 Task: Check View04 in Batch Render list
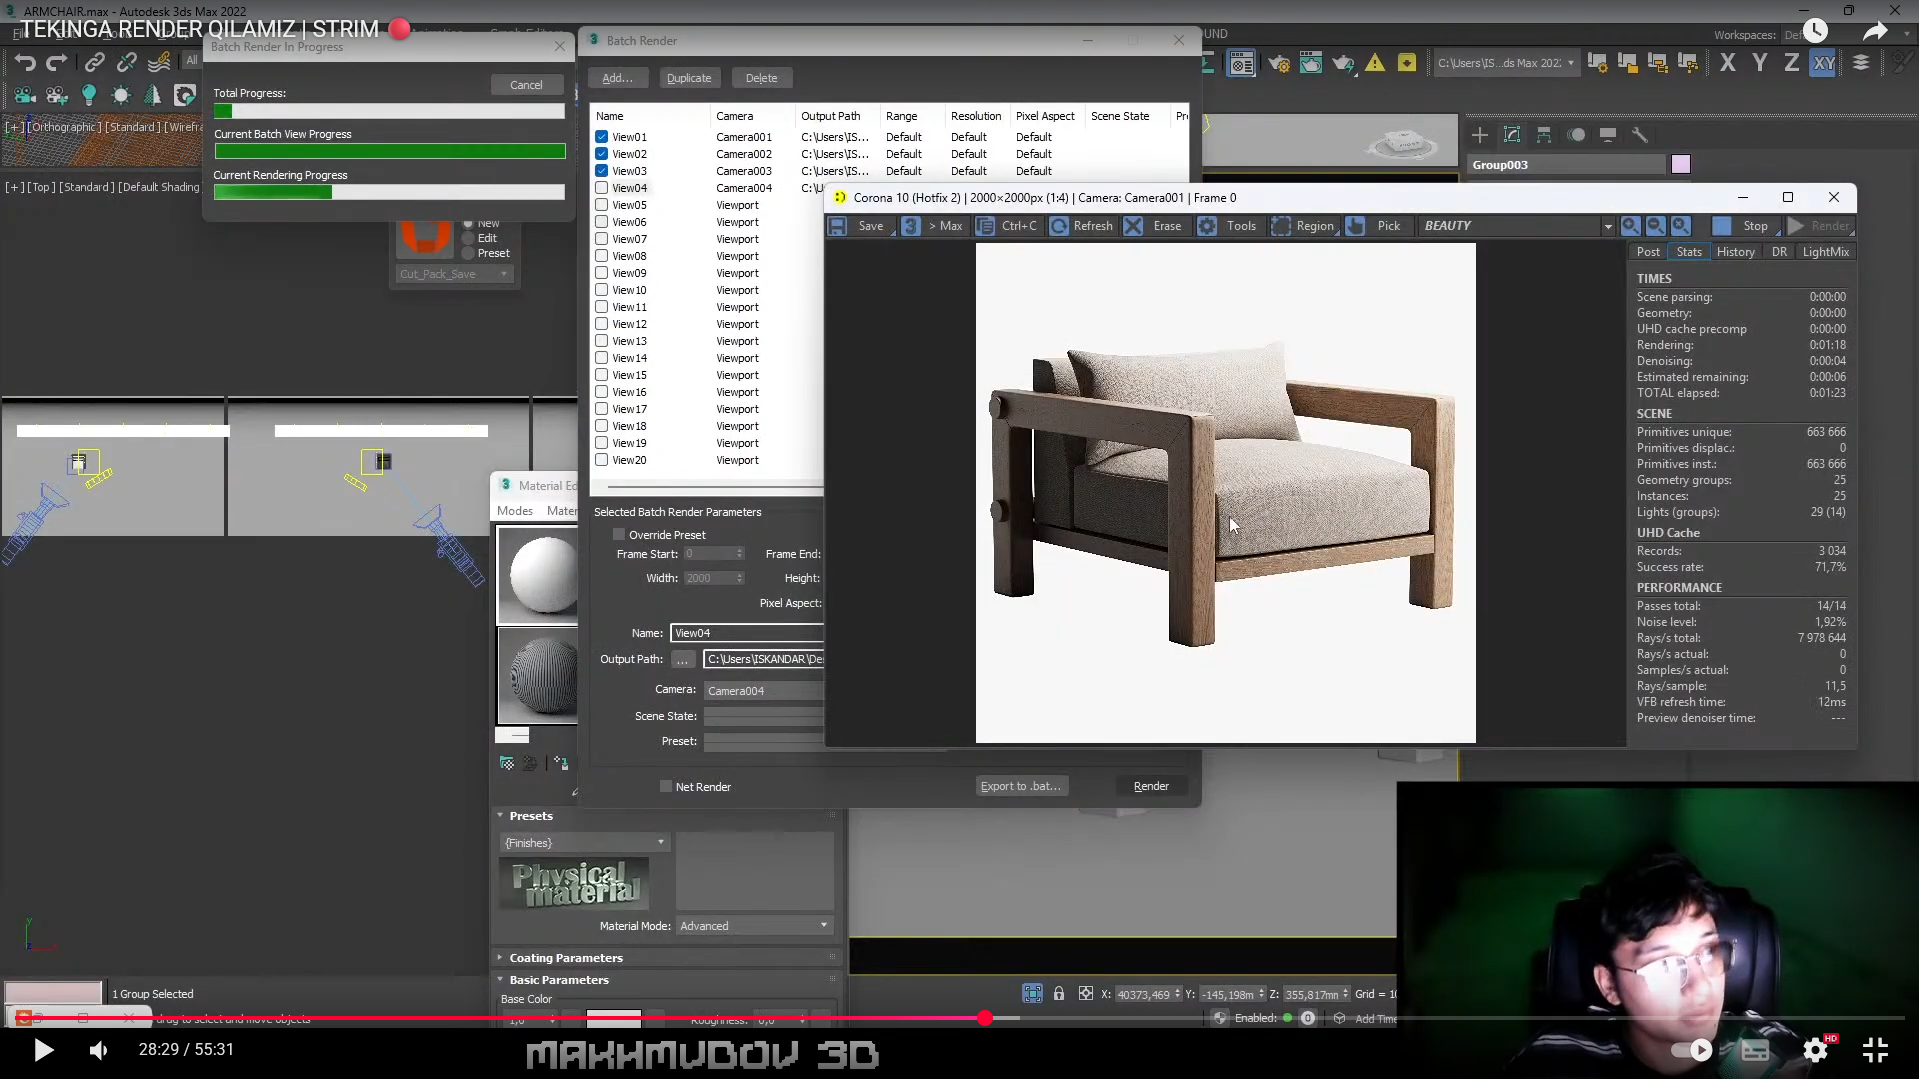click(x=601, y=188)
